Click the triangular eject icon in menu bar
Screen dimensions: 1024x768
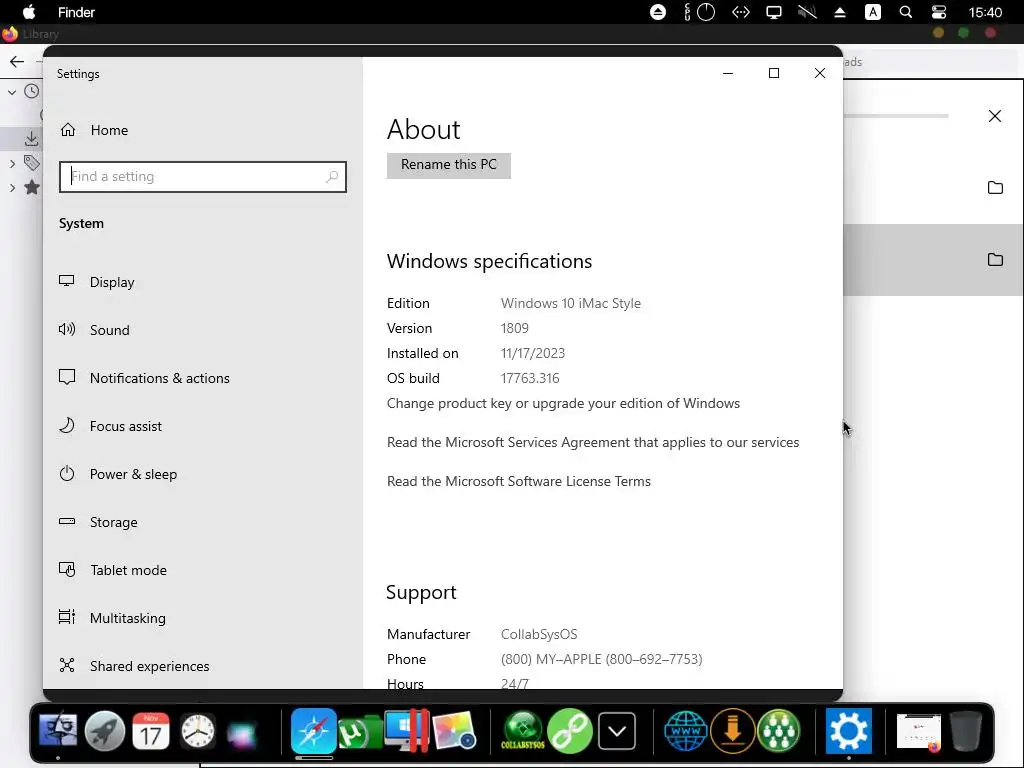coord(840,12)
